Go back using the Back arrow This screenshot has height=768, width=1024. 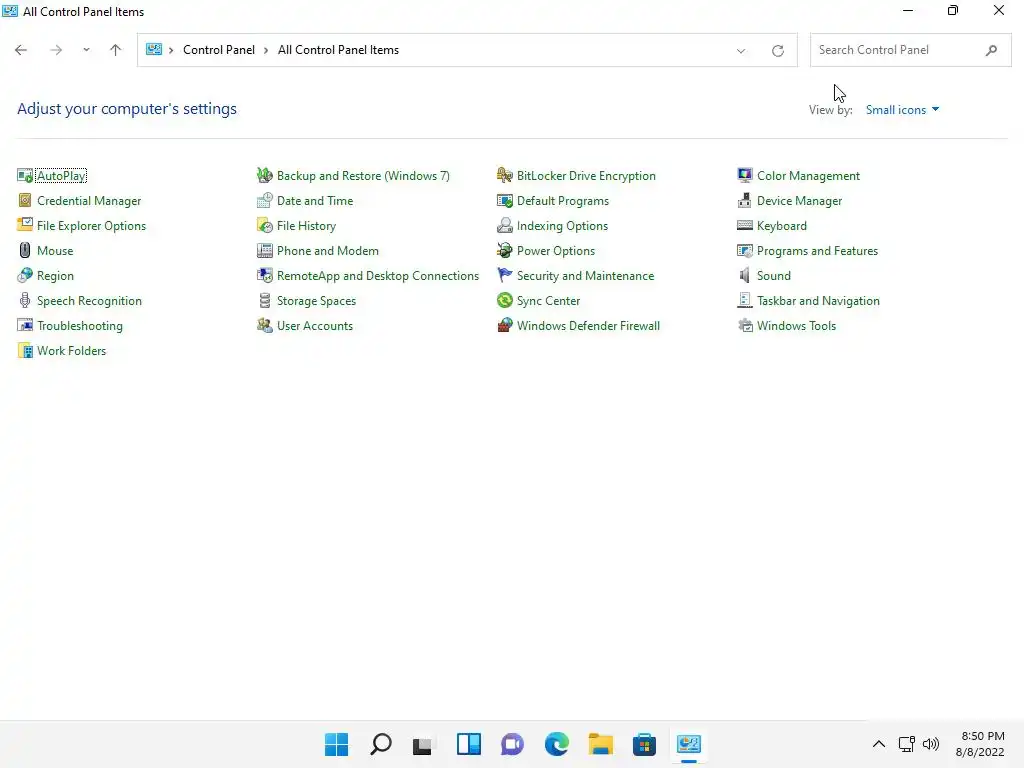(21, 50)
